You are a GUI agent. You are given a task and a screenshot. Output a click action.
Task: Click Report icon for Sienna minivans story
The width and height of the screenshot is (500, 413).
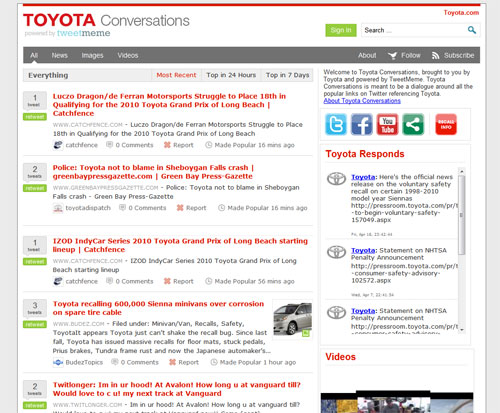[172, 362]
